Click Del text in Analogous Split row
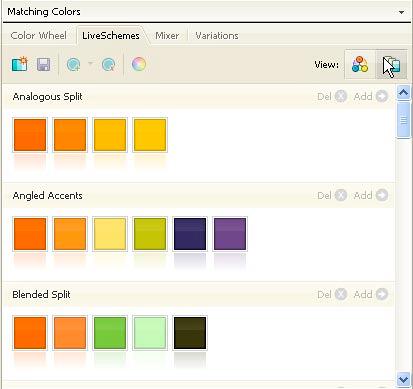The width and height of the screenshot is (413, 389). 324,97
